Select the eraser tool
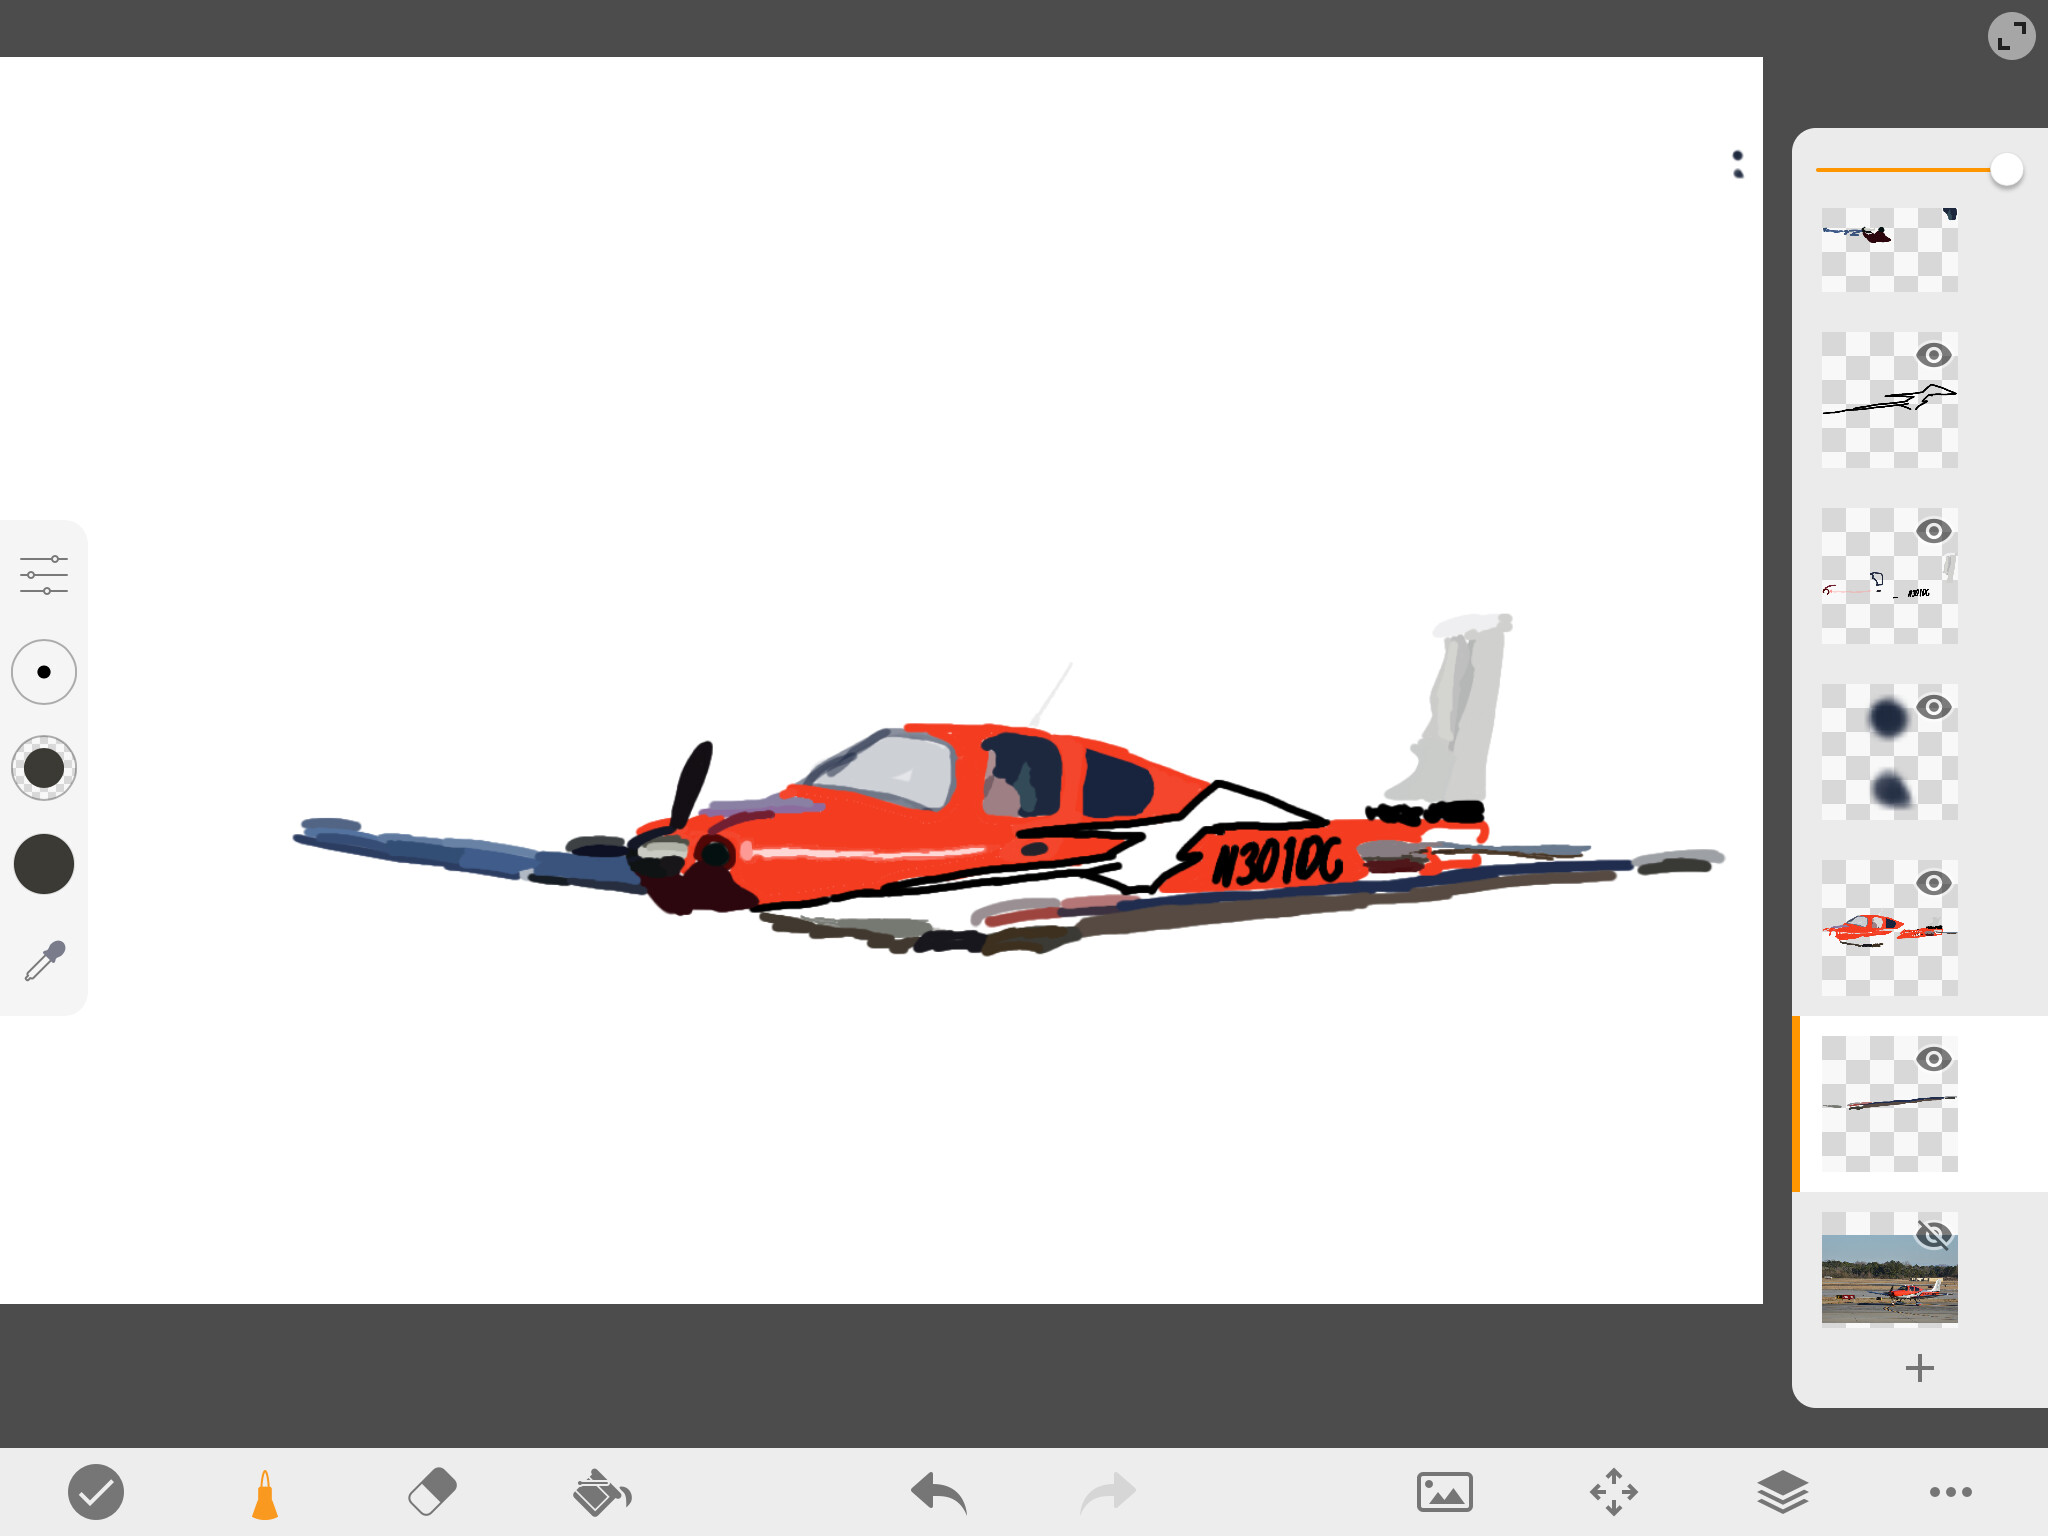 pos(432,1492)
